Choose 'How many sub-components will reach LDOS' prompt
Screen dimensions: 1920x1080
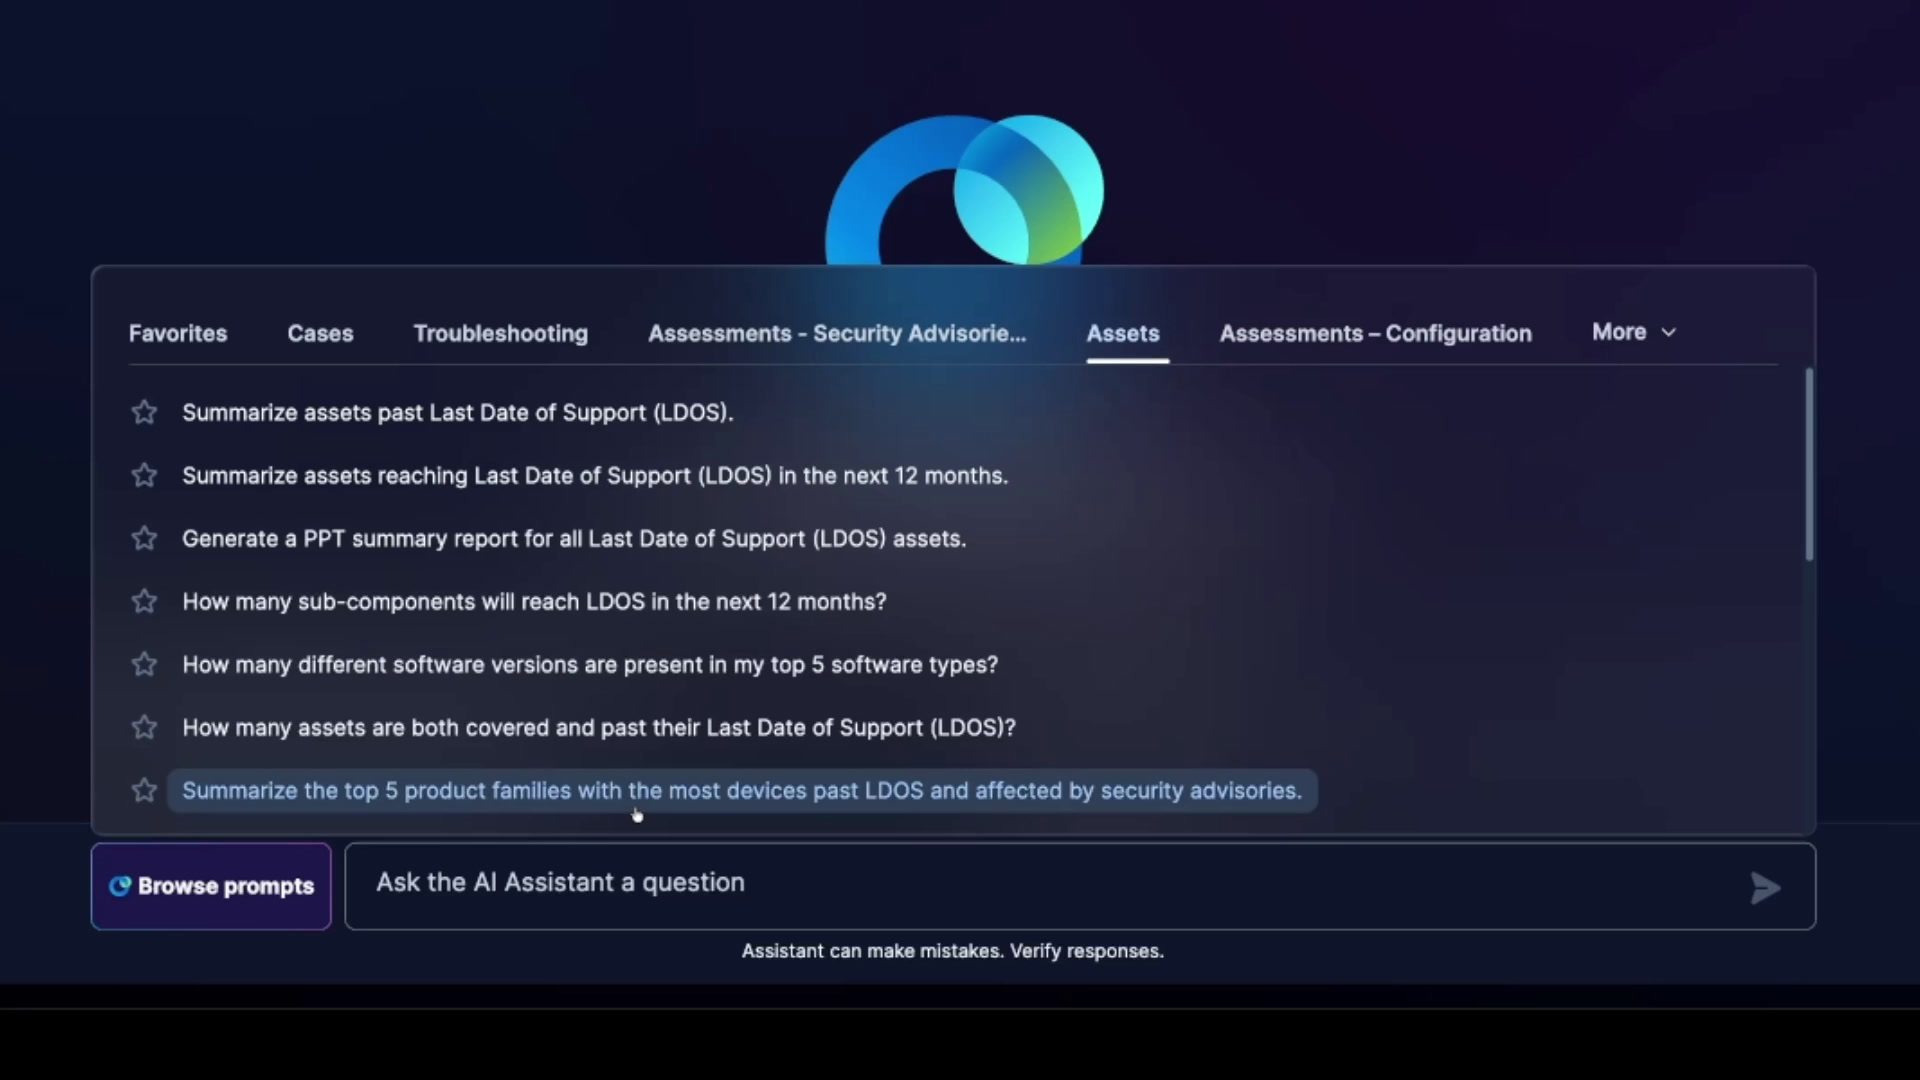534,601
